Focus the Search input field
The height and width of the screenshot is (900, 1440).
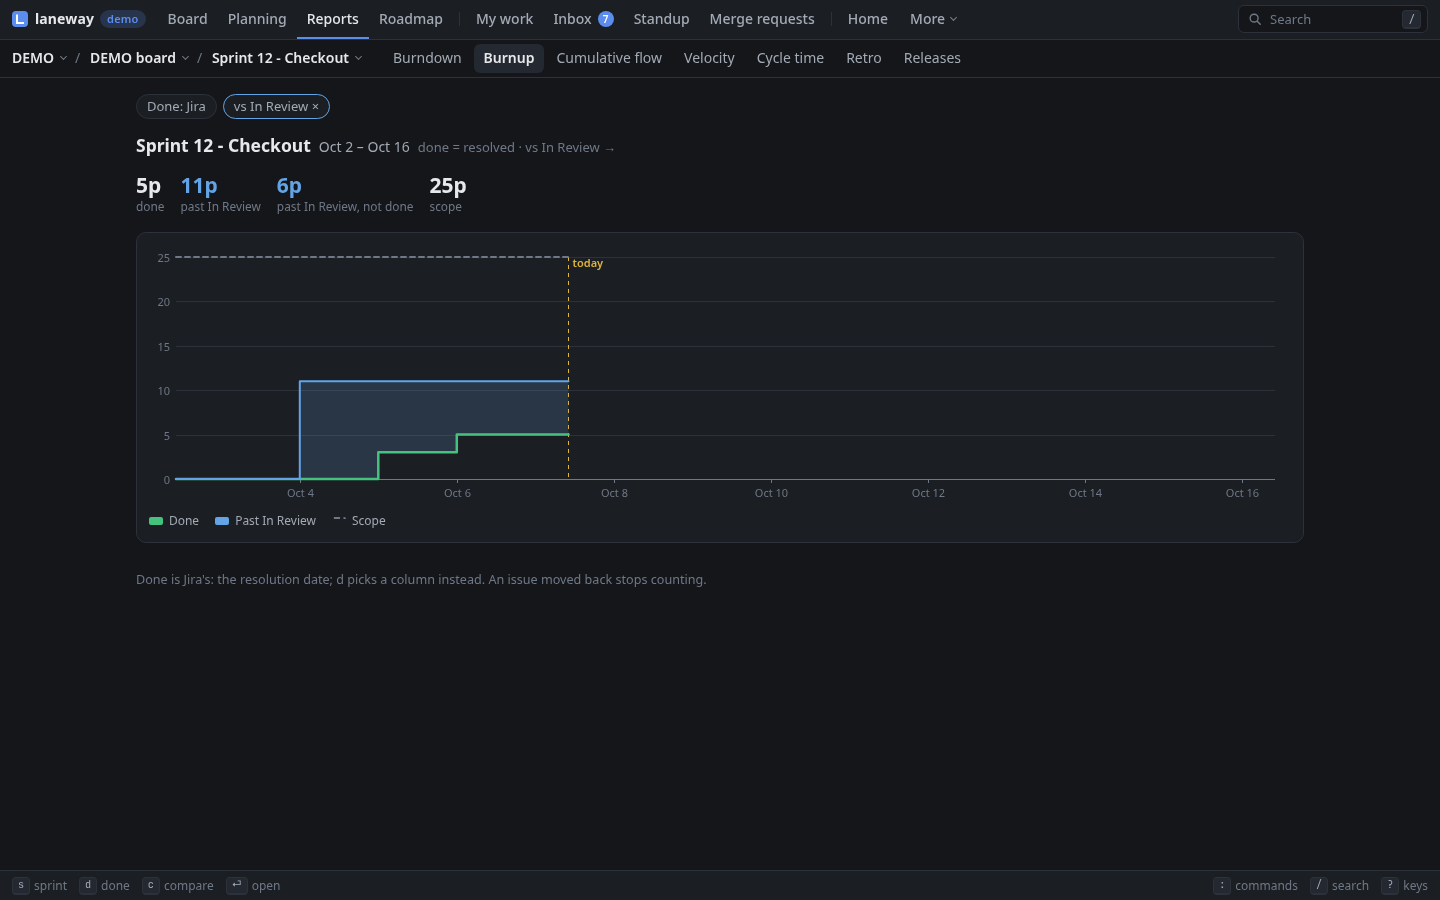coord(1333,19)
